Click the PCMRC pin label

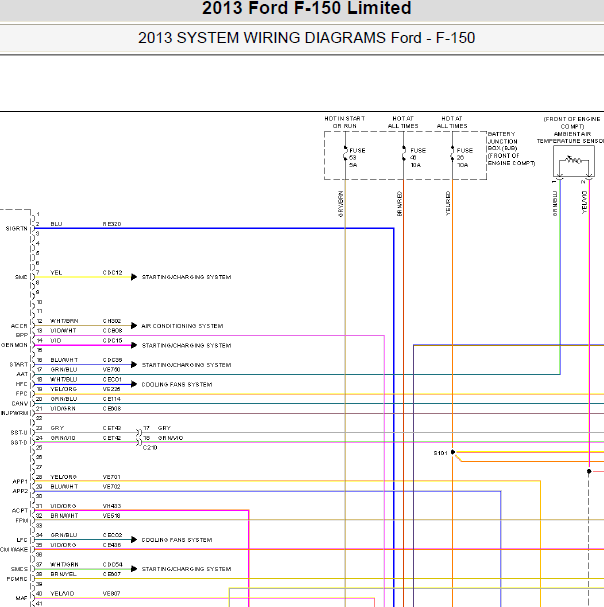[x=17, y=579]
